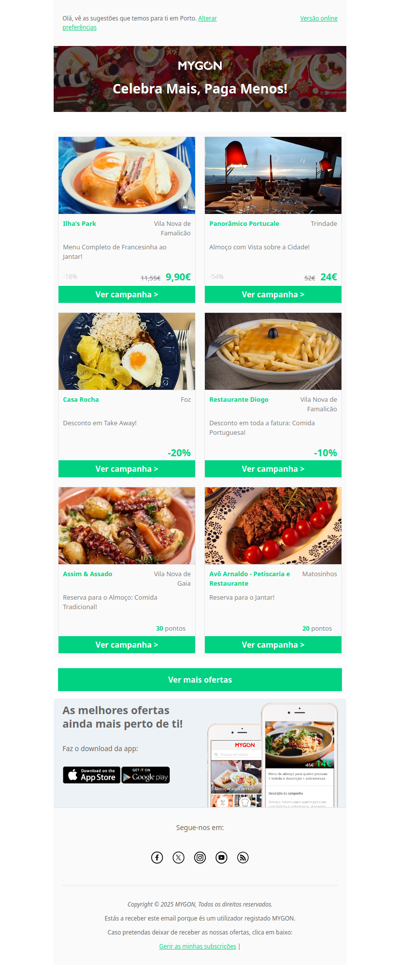
Task: Click the Google Play download badge
Action: tap(145, 775)
